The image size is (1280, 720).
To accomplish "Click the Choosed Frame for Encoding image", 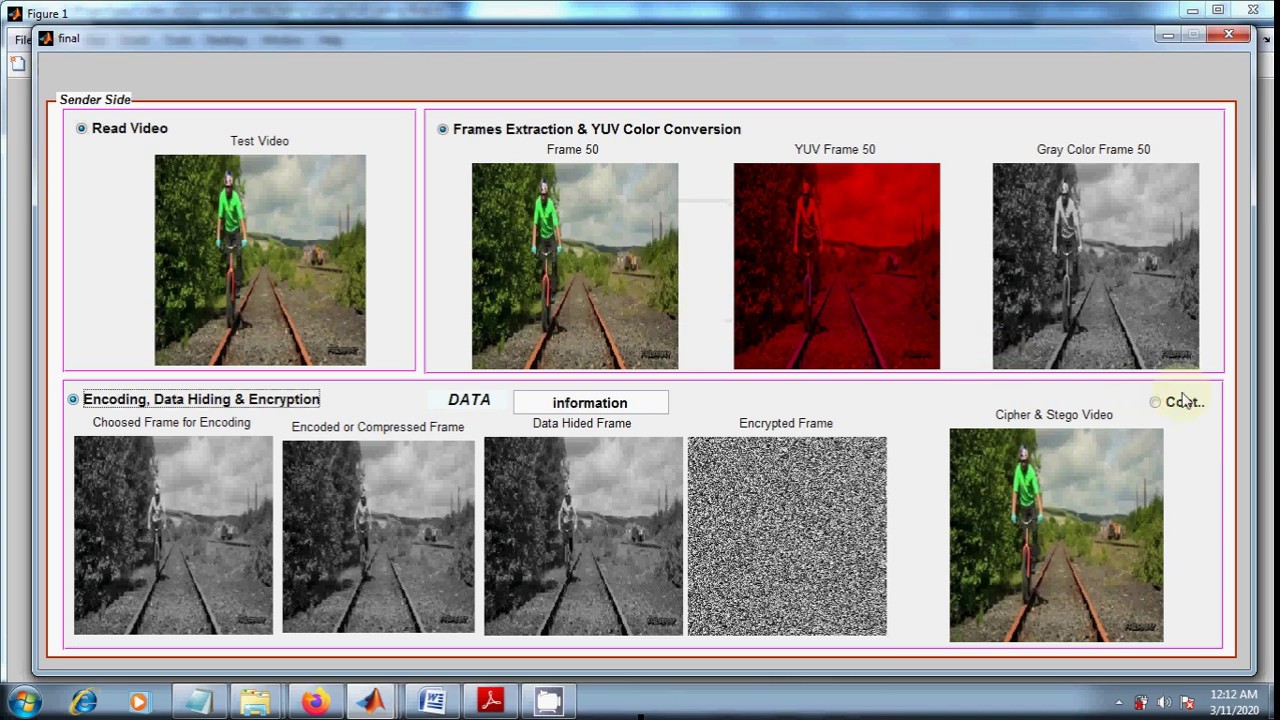I will click(173, 535).
